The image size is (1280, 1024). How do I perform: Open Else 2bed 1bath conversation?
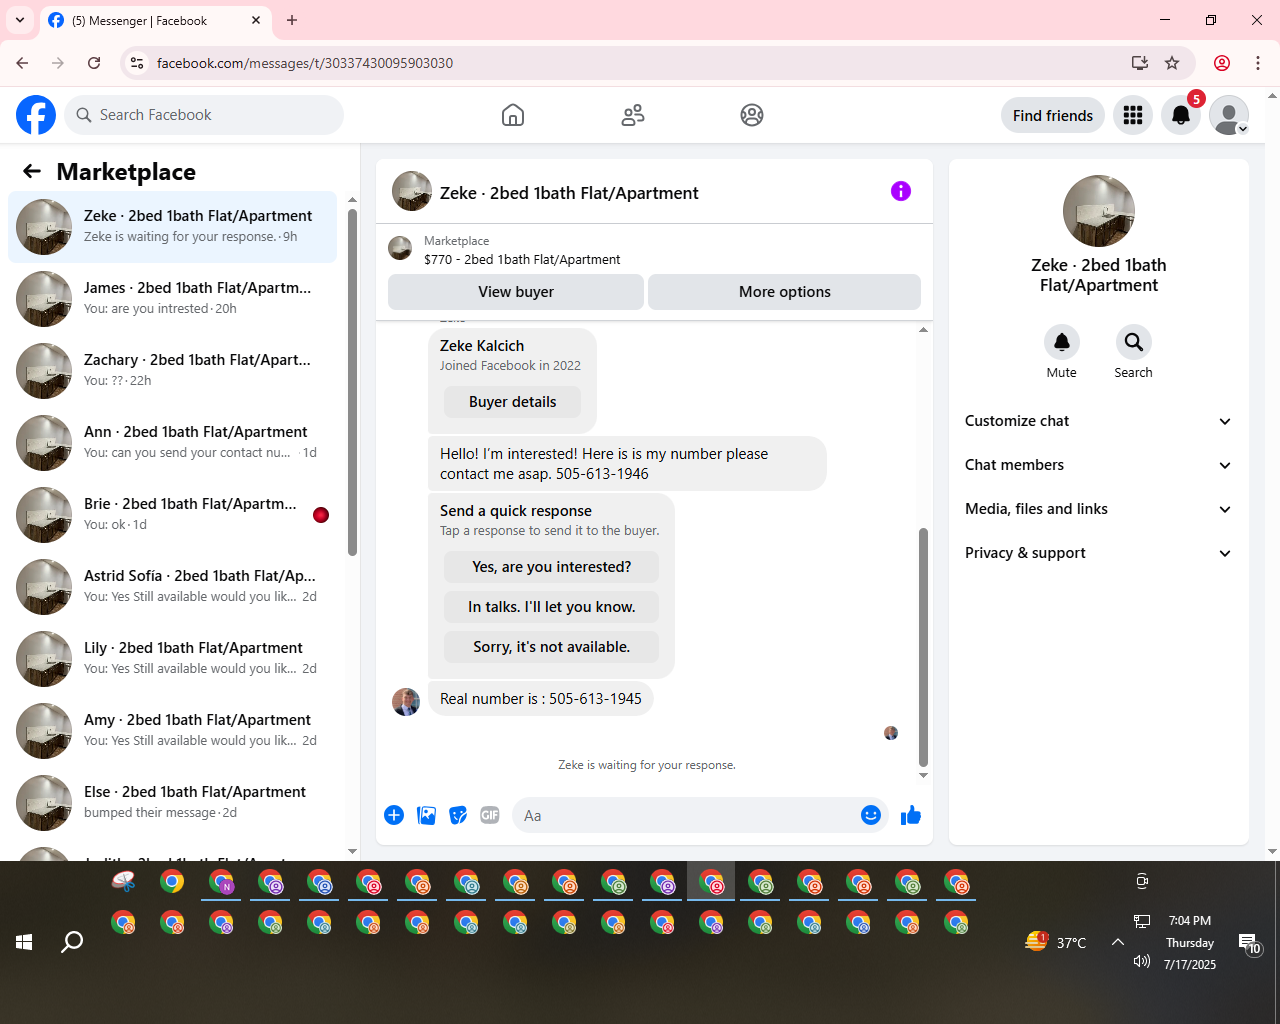173,803
